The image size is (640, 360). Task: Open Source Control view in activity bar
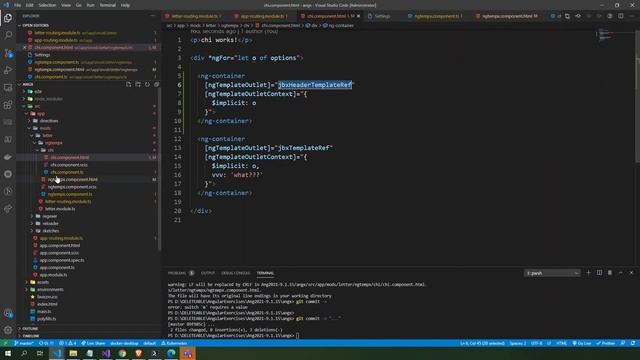[8, 53]
